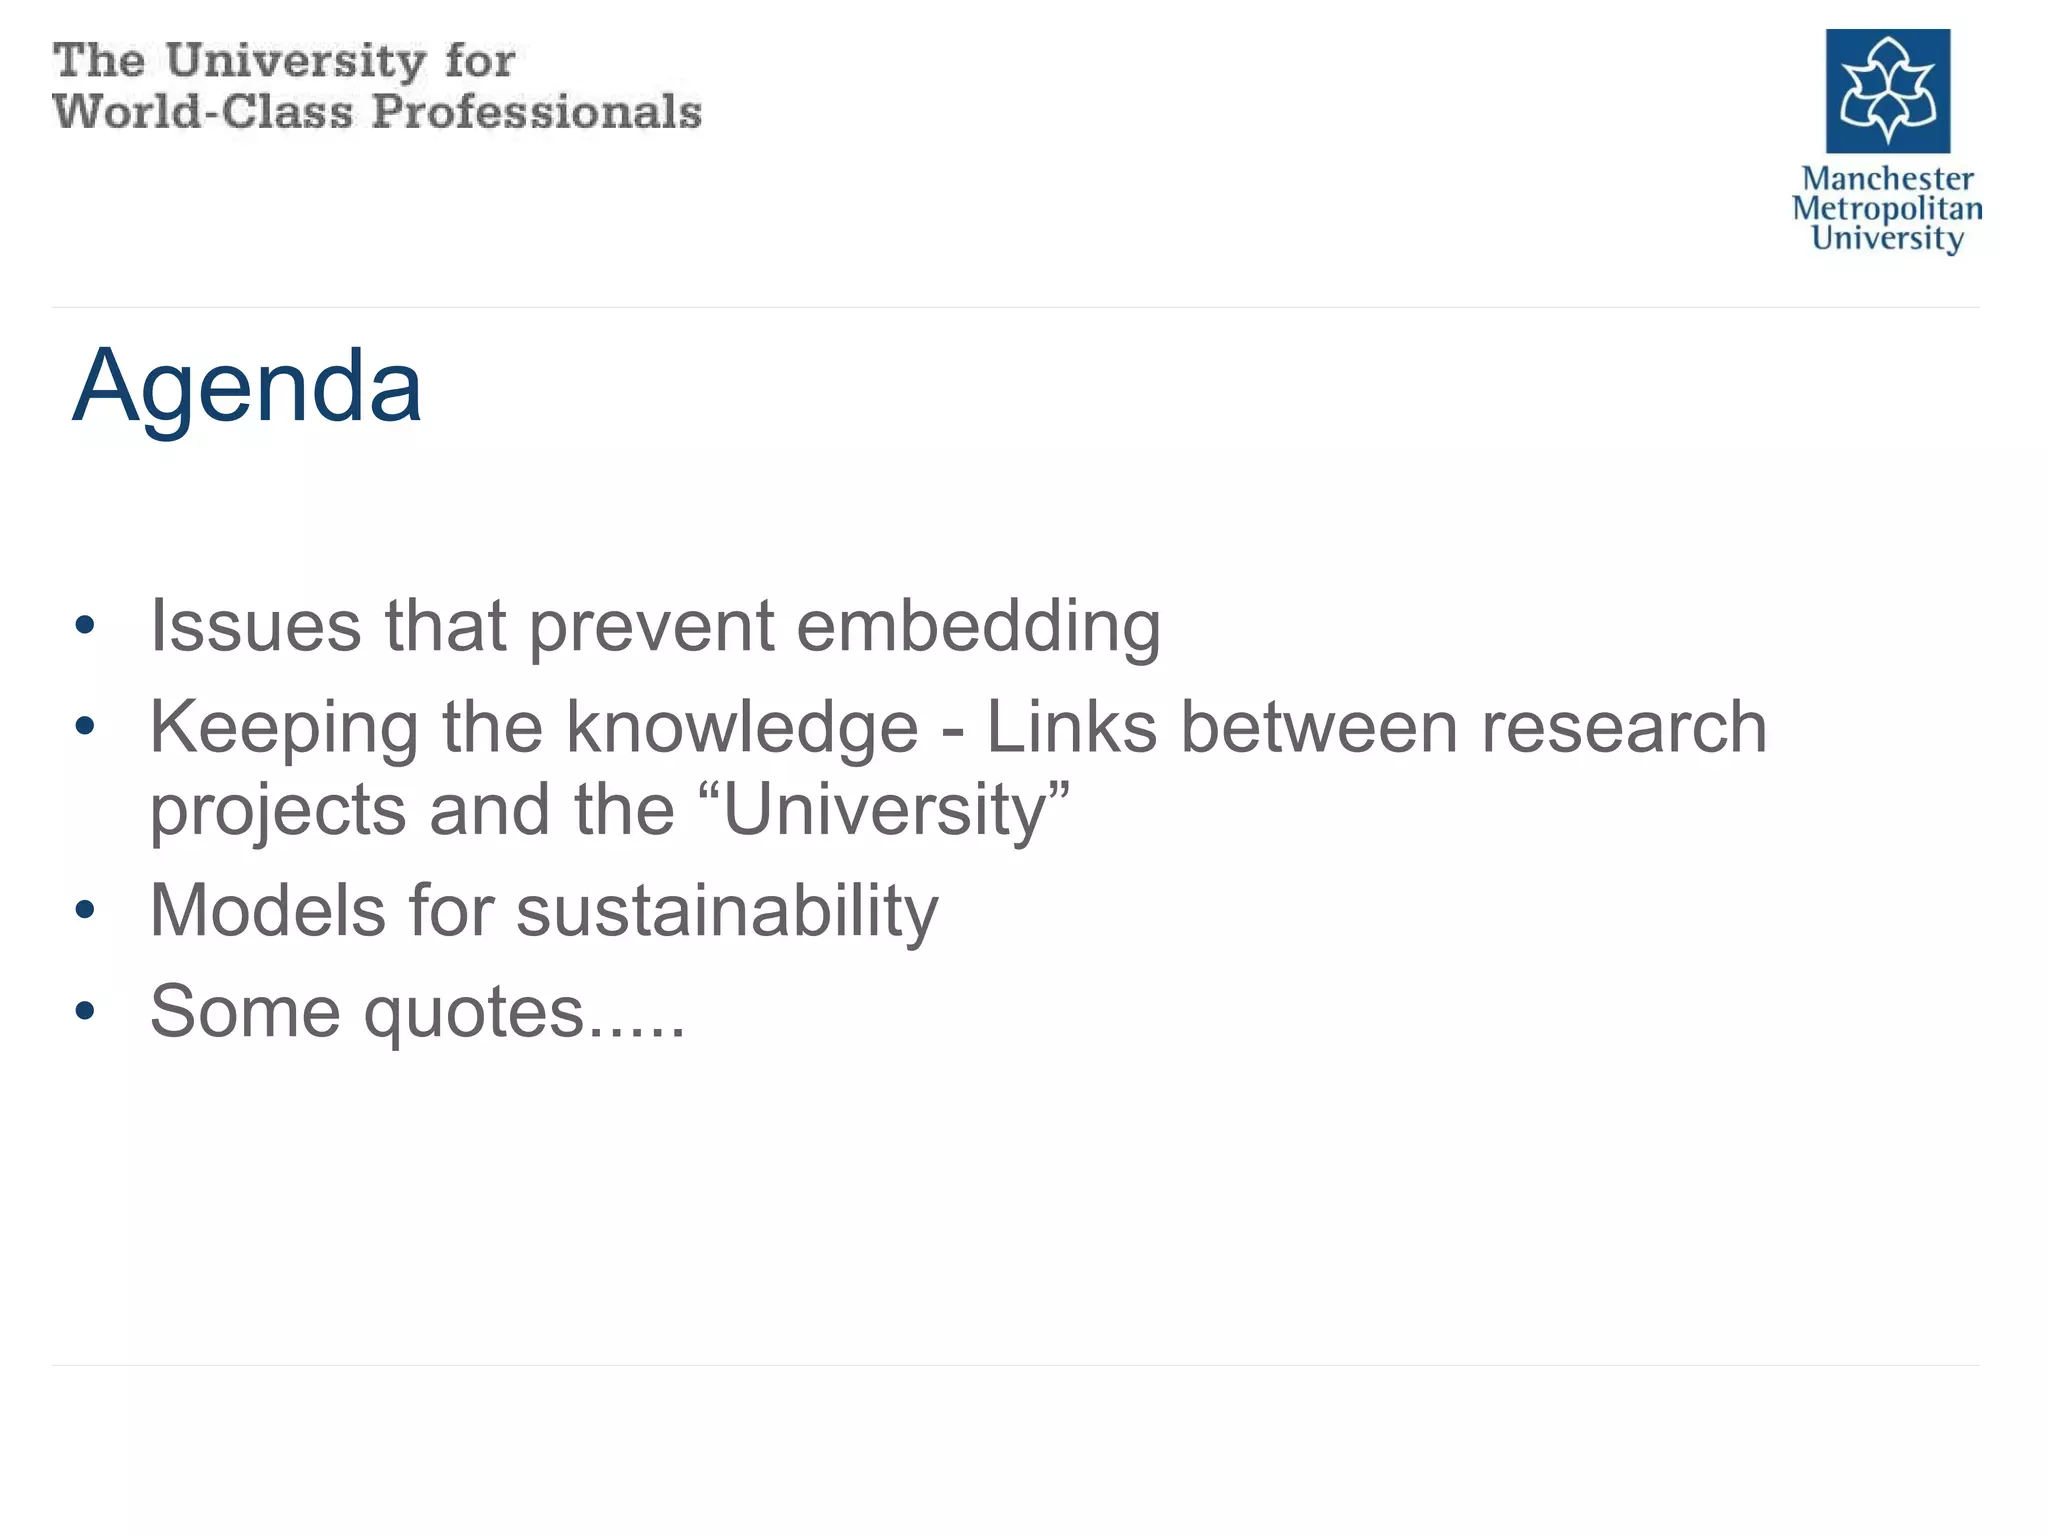Click the word "Manchester" under the logo
2048x1536 pixels.
pyautogui.click(x=1887, y=179)
